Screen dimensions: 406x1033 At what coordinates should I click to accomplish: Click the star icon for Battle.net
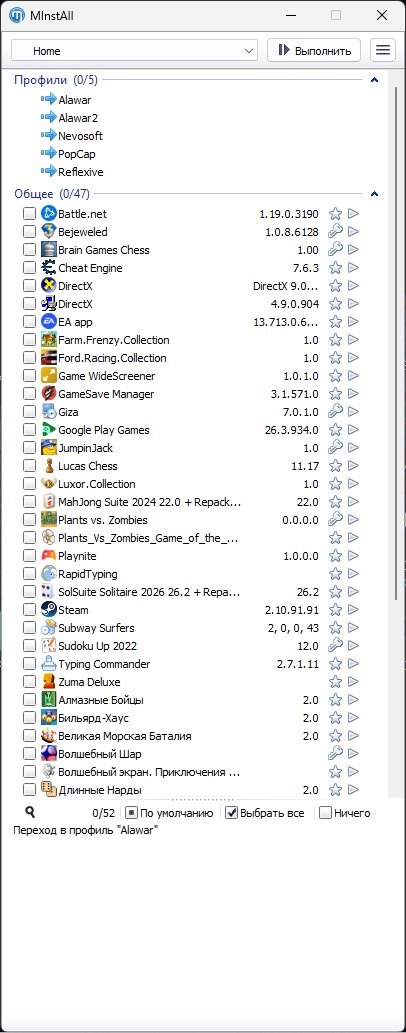coord(335,214)
